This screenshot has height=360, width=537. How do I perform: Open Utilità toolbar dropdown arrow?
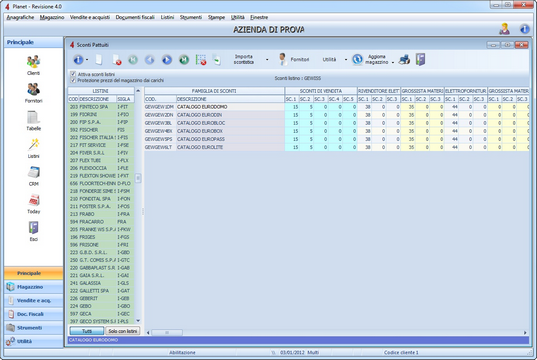tap(346, 60)
